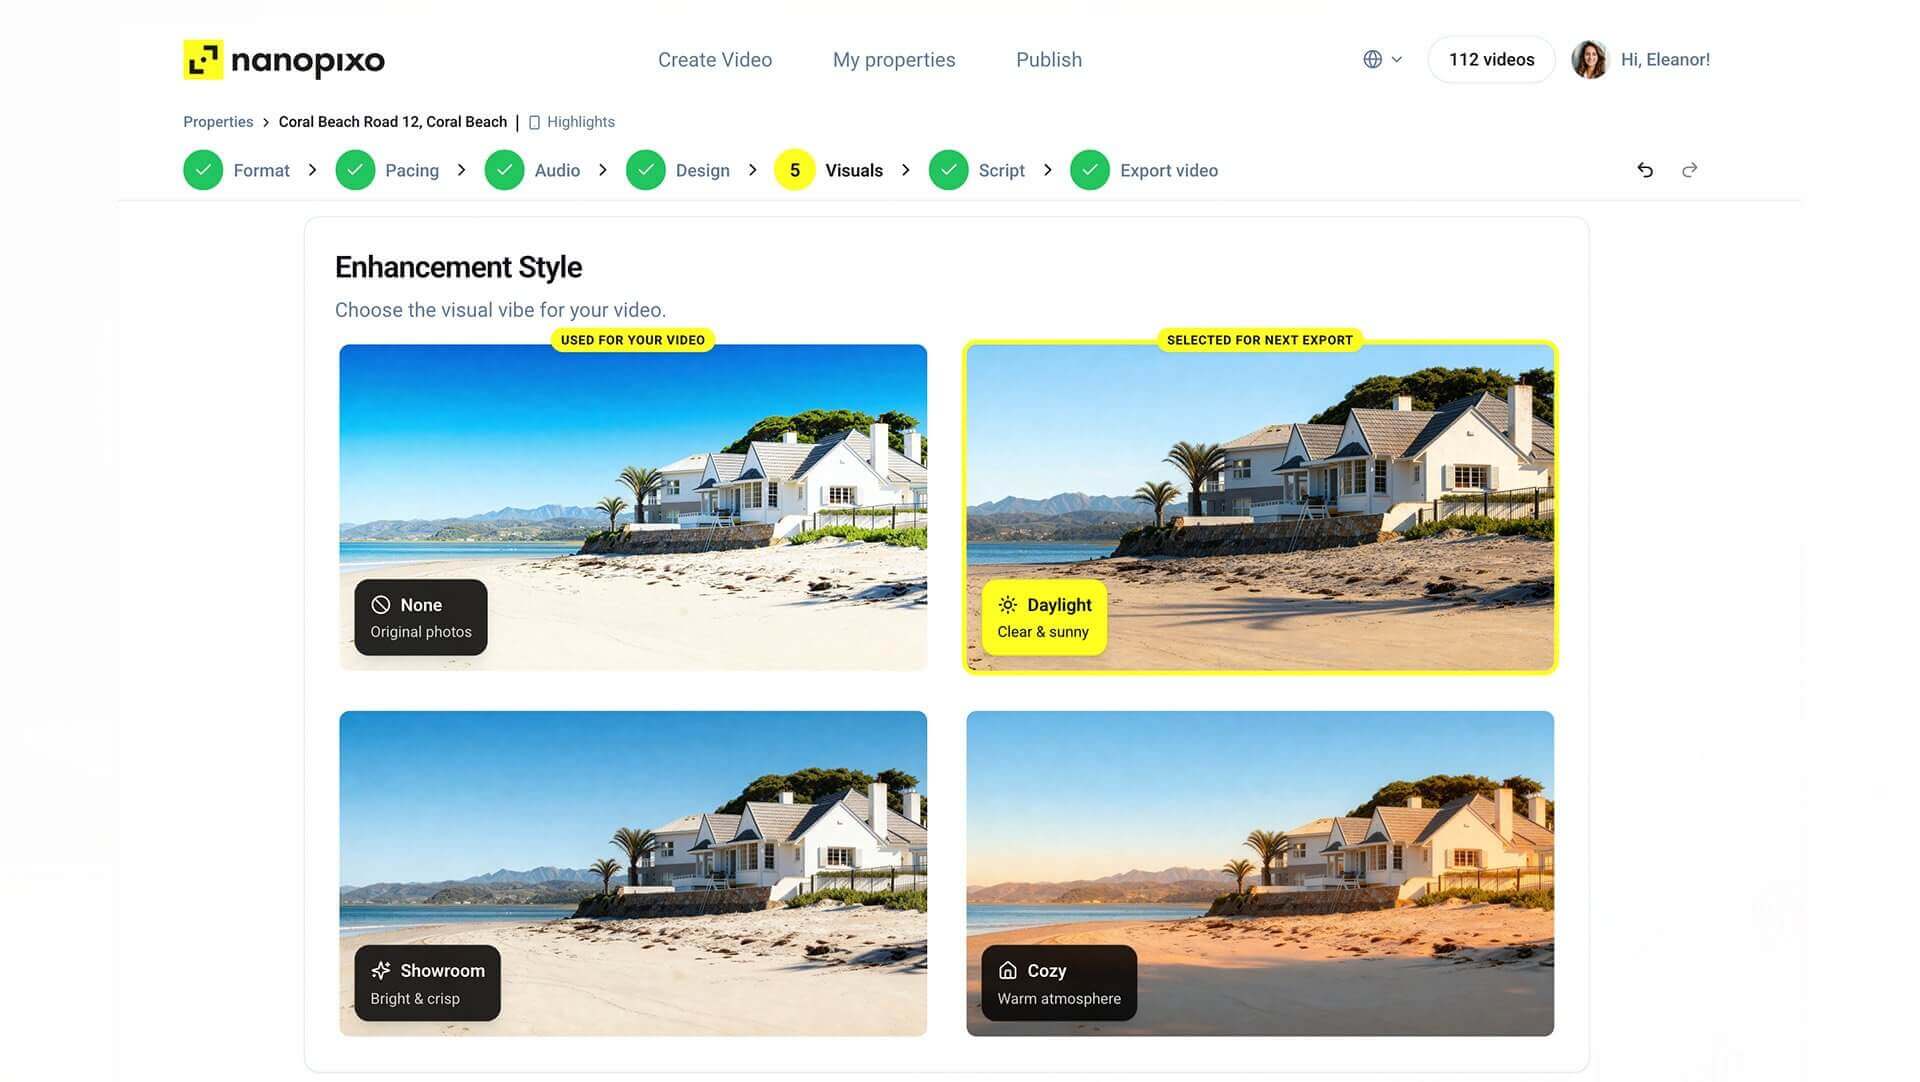Open the Properties breadcrumb link
Image resolution: width=1920 pixels, height=1082 pixels.
coord(218,122)
